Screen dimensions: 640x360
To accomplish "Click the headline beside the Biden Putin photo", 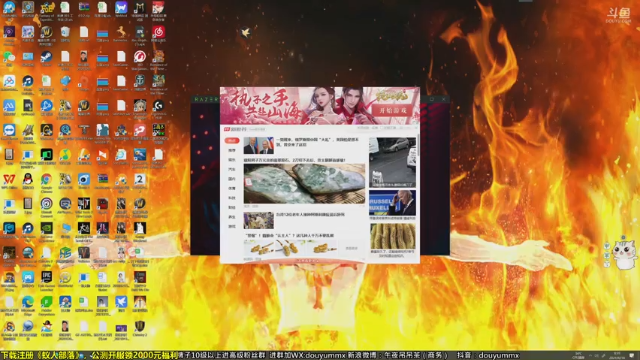I will pyautogui.click(x=317, y=142).
